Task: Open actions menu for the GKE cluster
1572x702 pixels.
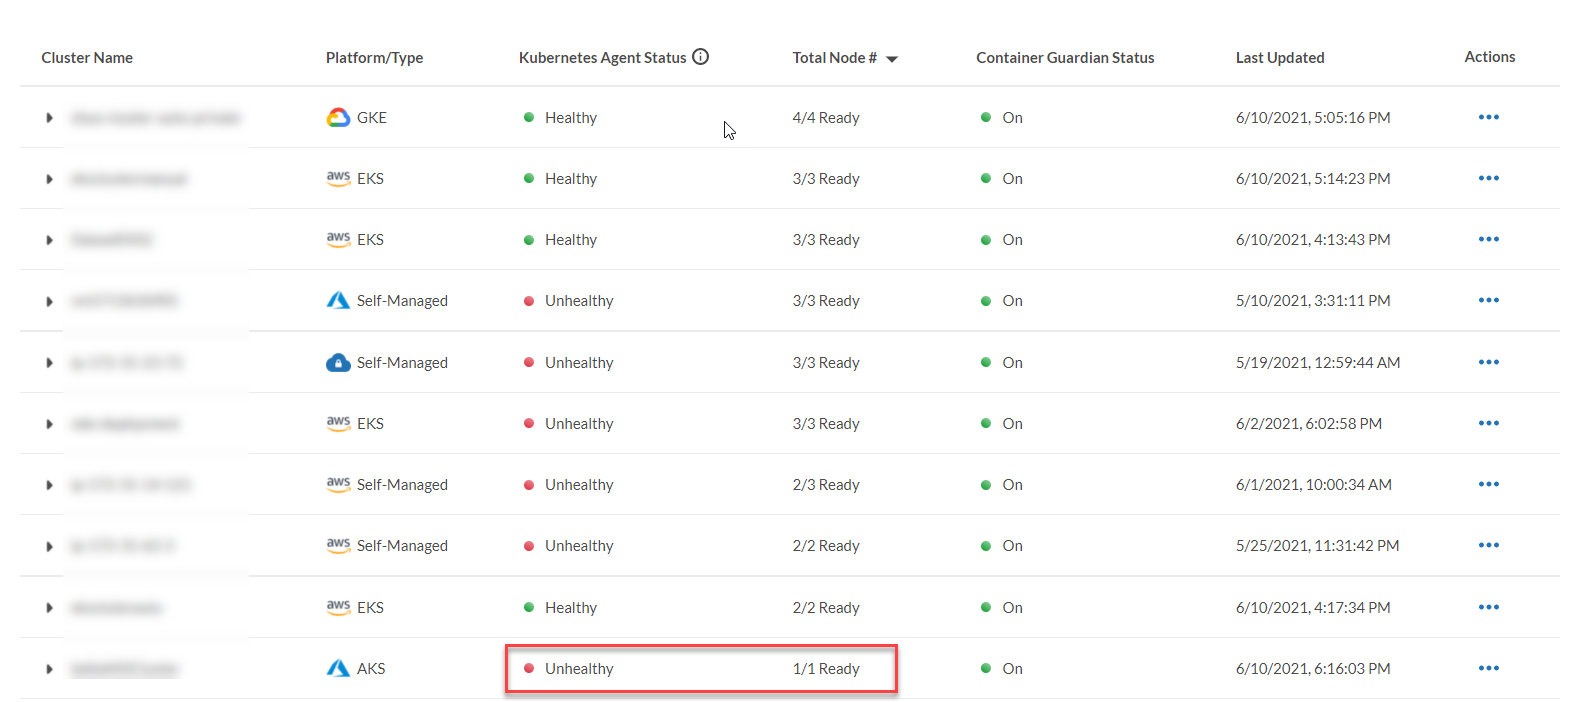Action: [x=1488, y=117]
